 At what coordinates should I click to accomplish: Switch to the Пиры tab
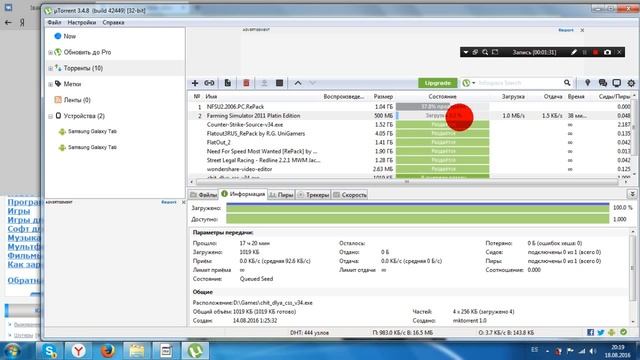point(282,195)
